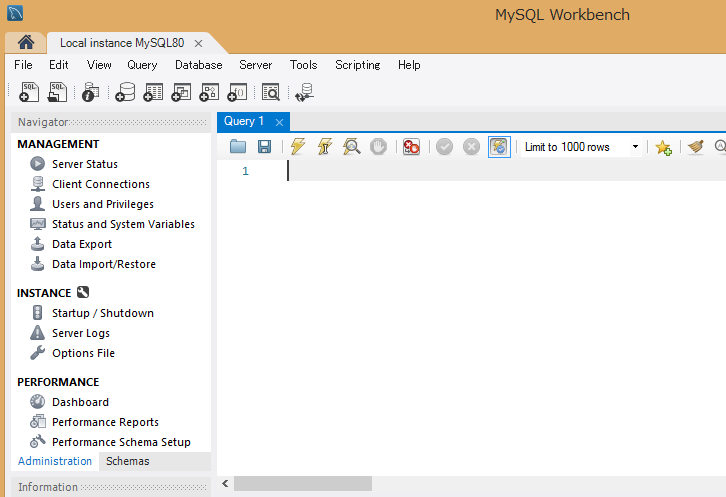
Task: Create a new table icon
Action: [153, 92]
